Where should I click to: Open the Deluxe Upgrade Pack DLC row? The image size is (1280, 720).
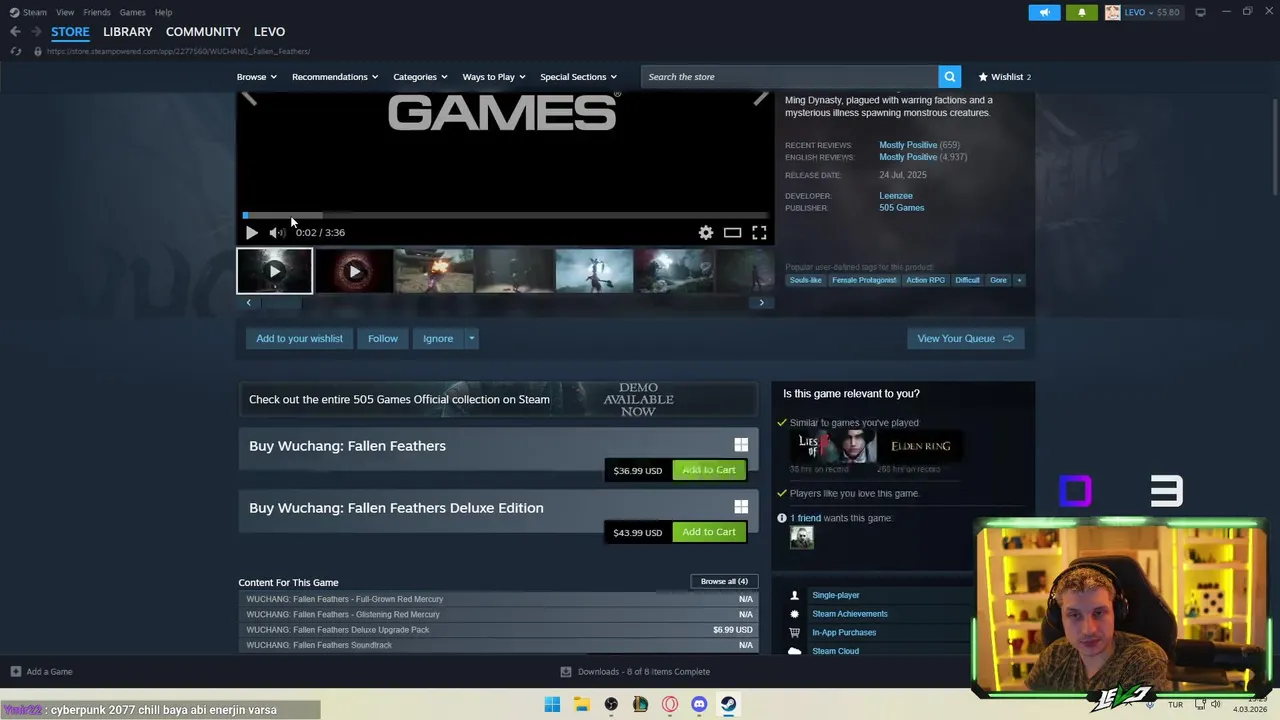click(x=498, y=630)
